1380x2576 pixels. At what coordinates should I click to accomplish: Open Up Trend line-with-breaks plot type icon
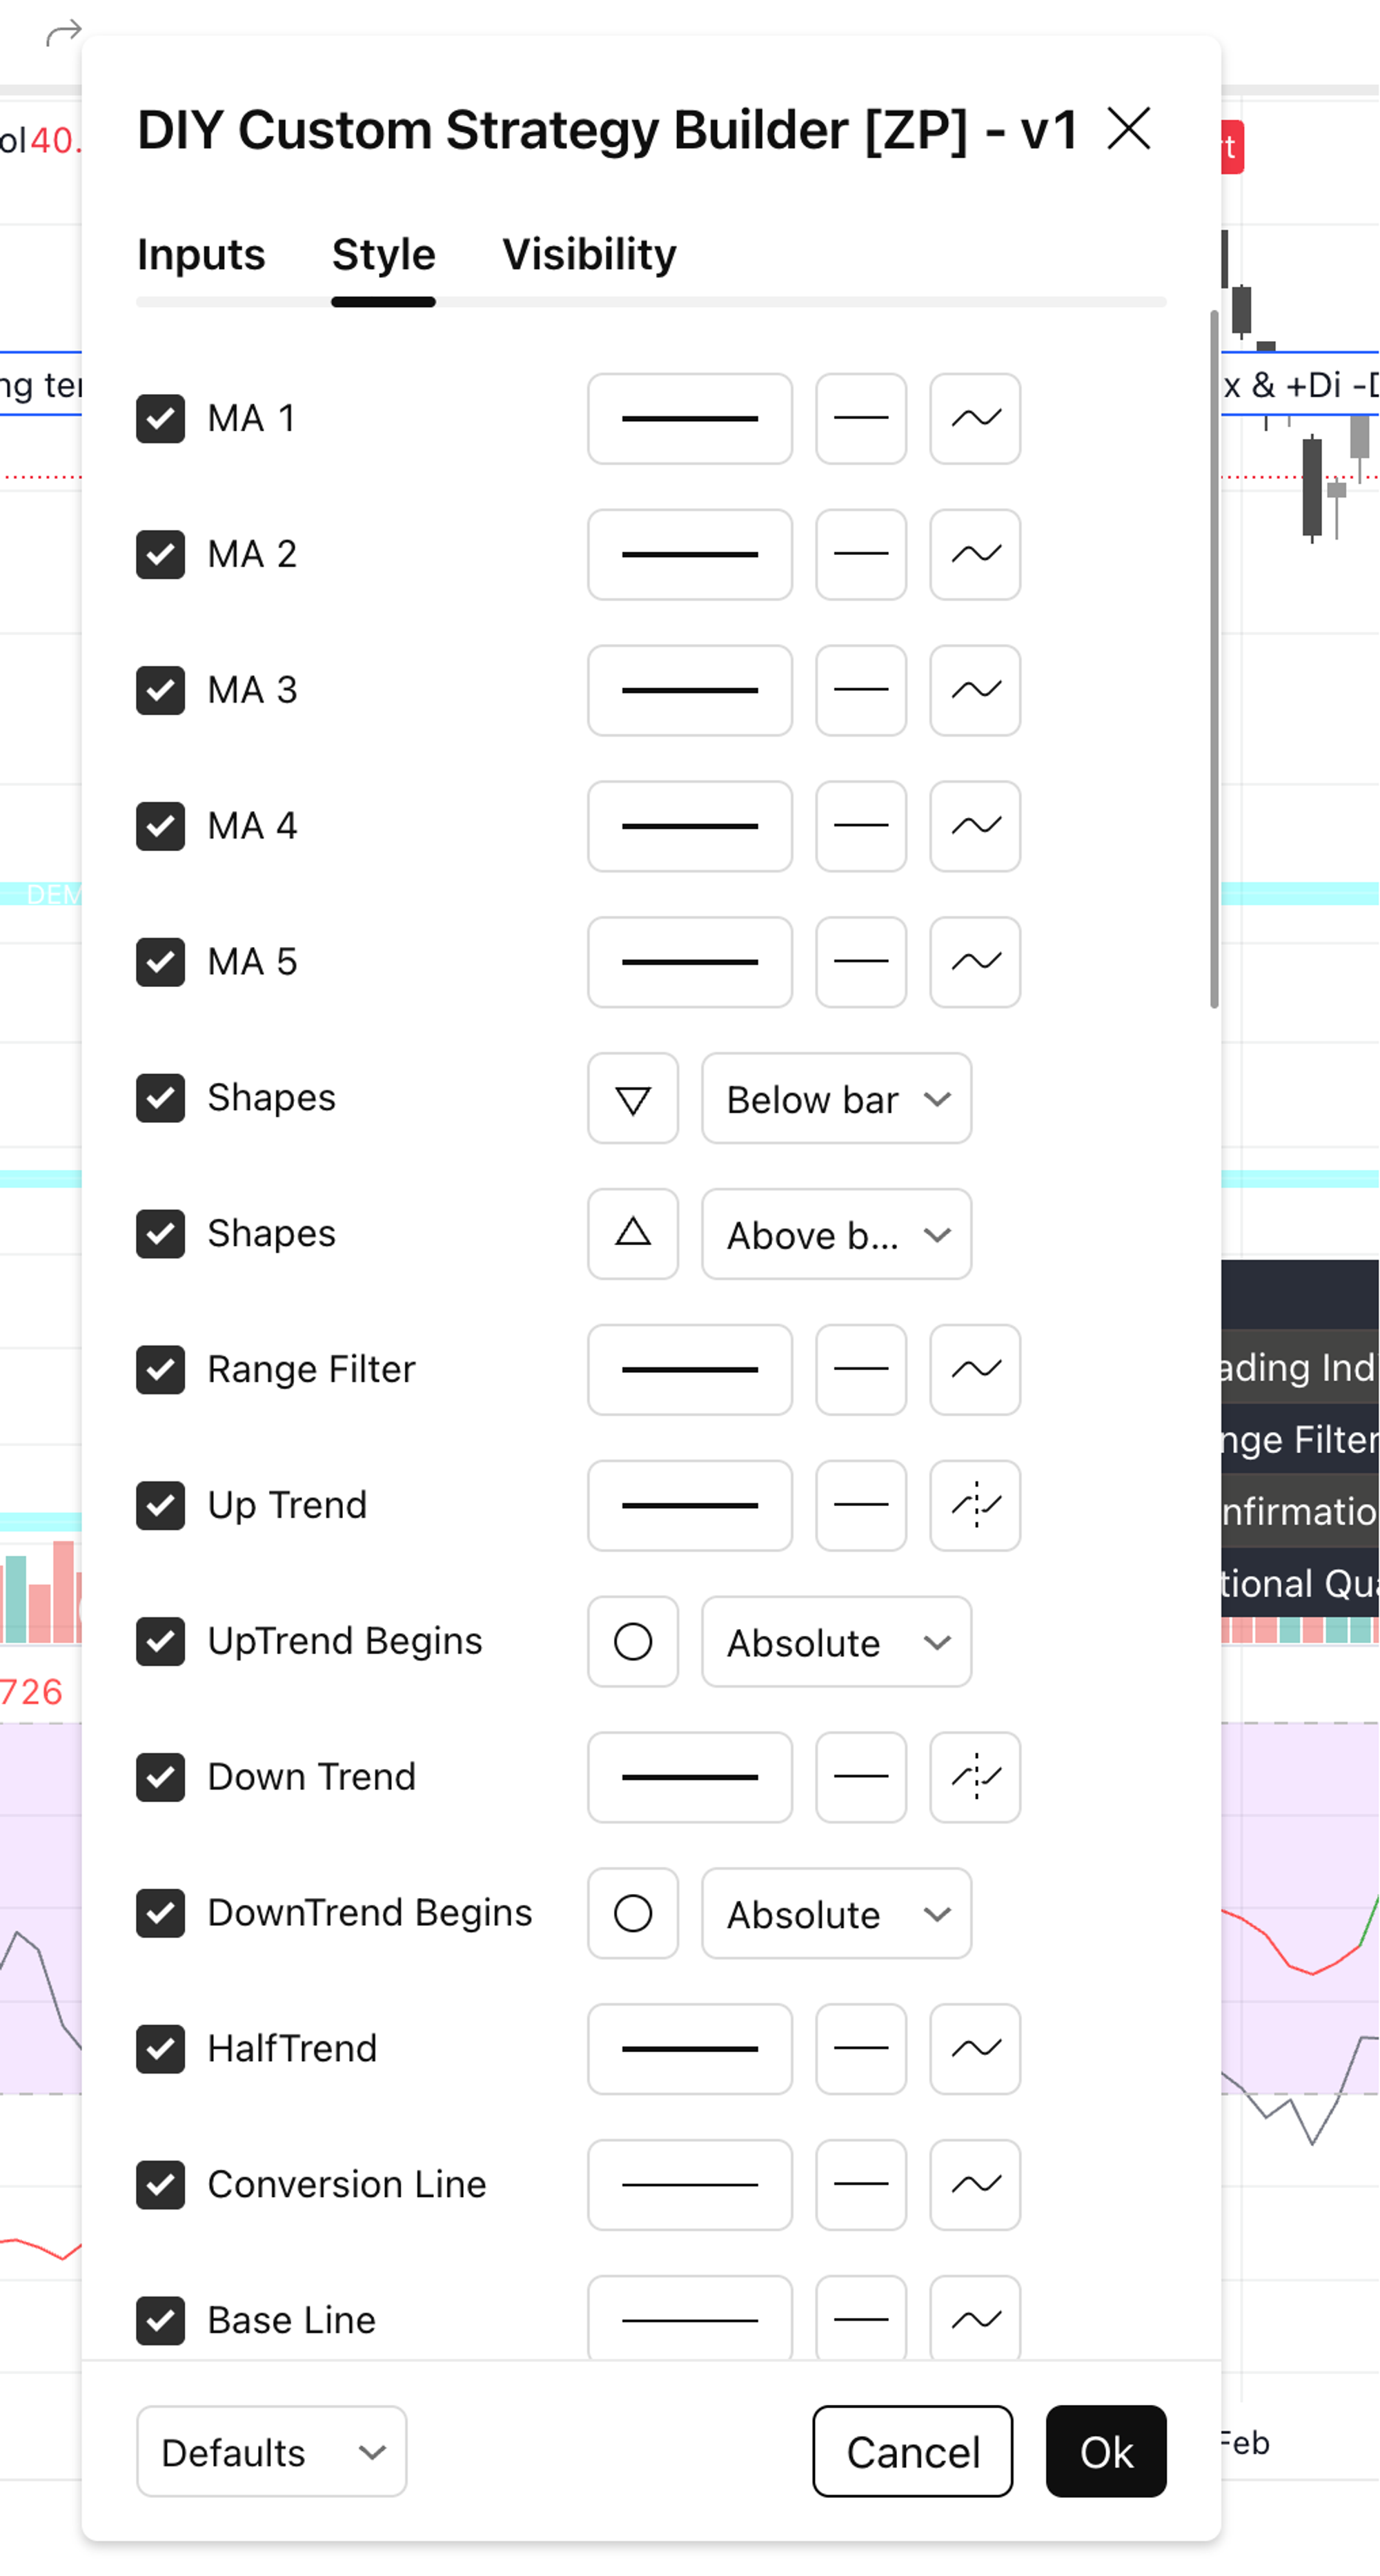[x=975, y=1505]
